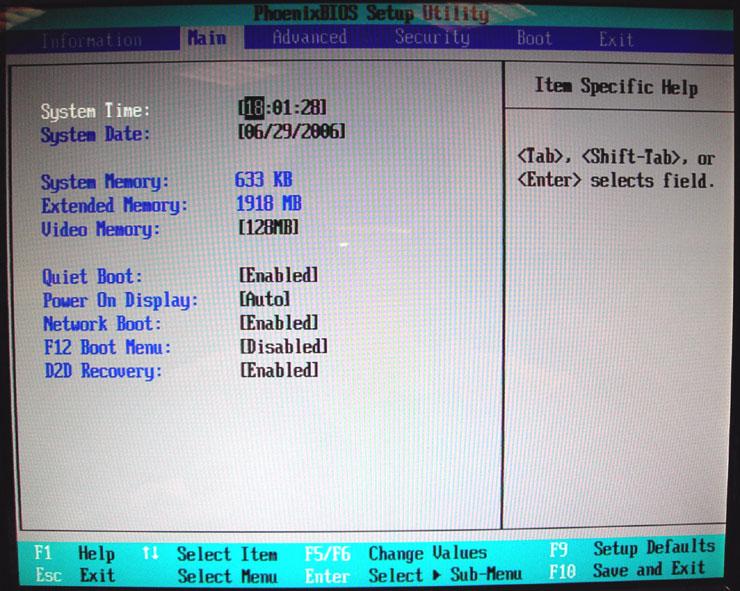The width and height of the screenshot is (740, 591).
Task: Open the Advanced tab
Action: [x=310, y=37]
